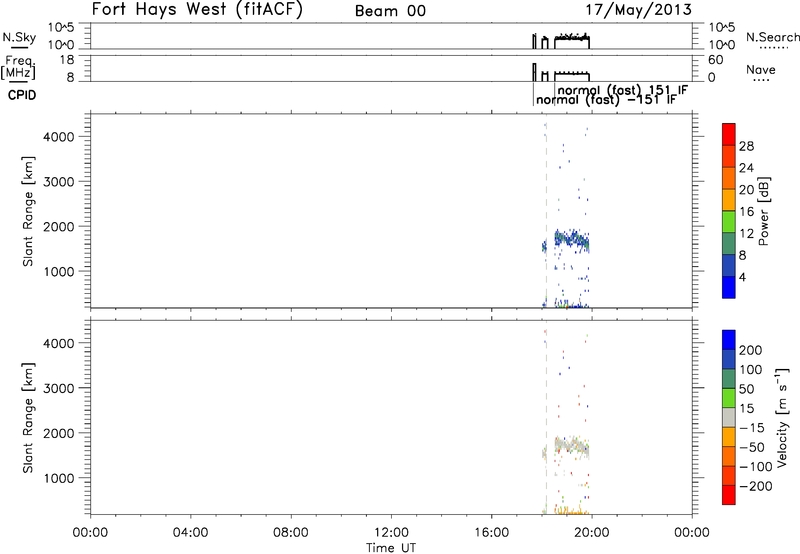Click the red top segment of Power color bar

click(x=729, y=134)
